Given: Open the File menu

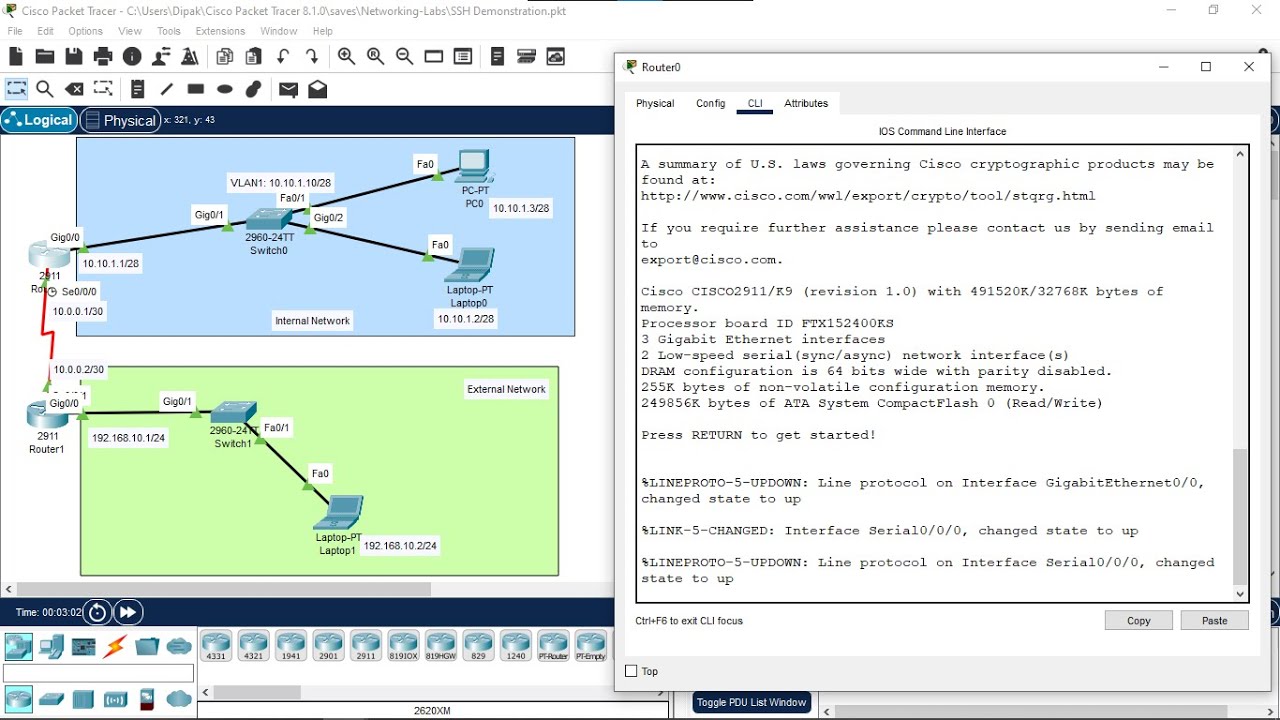Looking at the screenshot, I should pos(15,31).
